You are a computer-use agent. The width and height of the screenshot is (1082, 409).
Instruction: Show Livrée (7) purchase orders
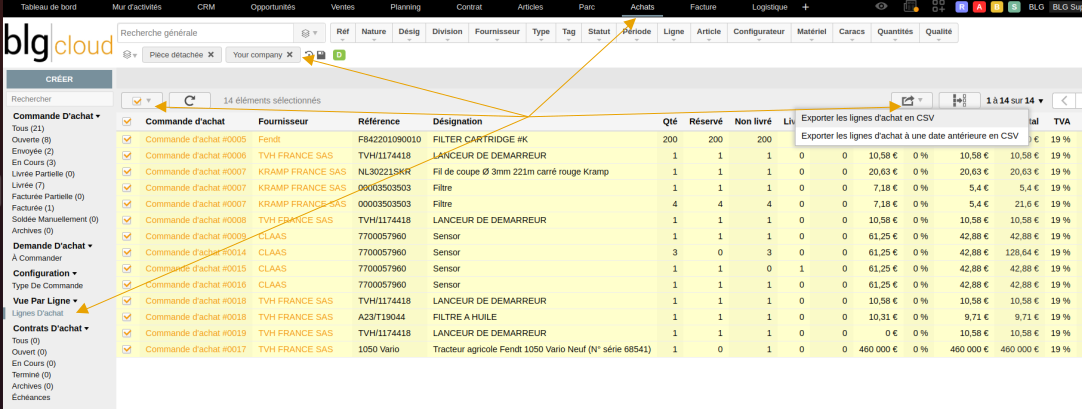click(28, 185)
